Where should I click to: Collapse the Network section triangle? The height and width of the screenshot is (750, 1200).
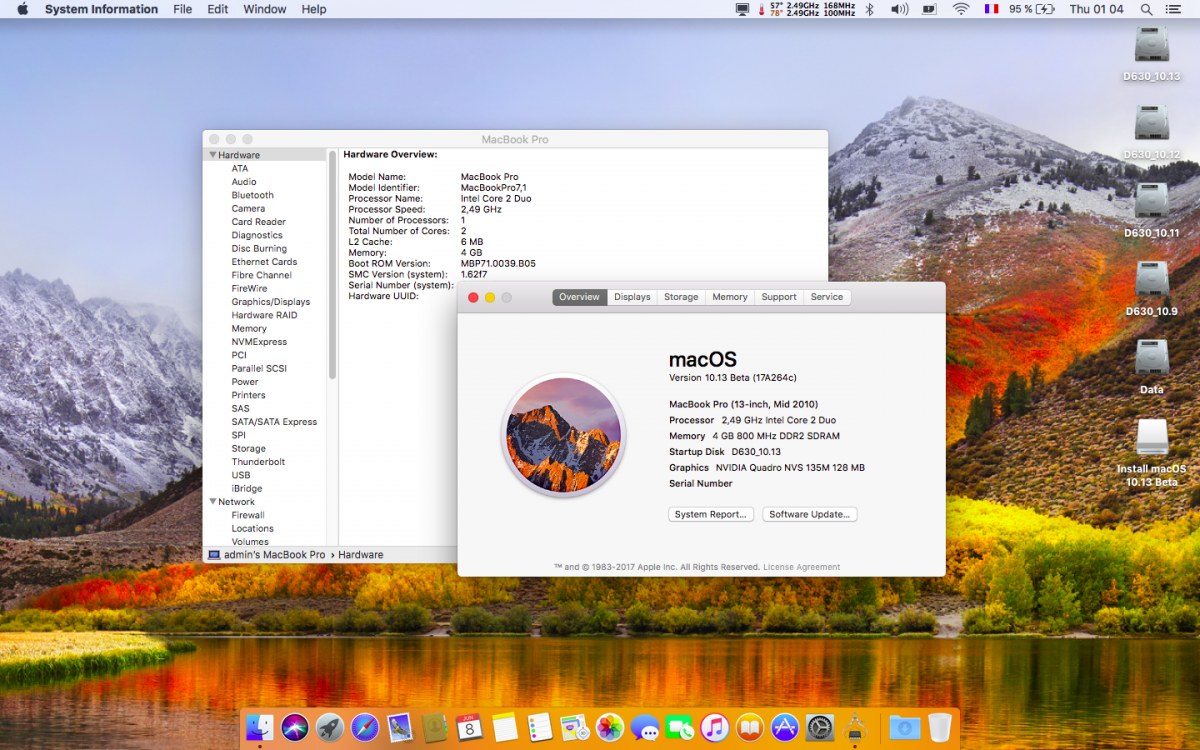click(x=213, y=502)
